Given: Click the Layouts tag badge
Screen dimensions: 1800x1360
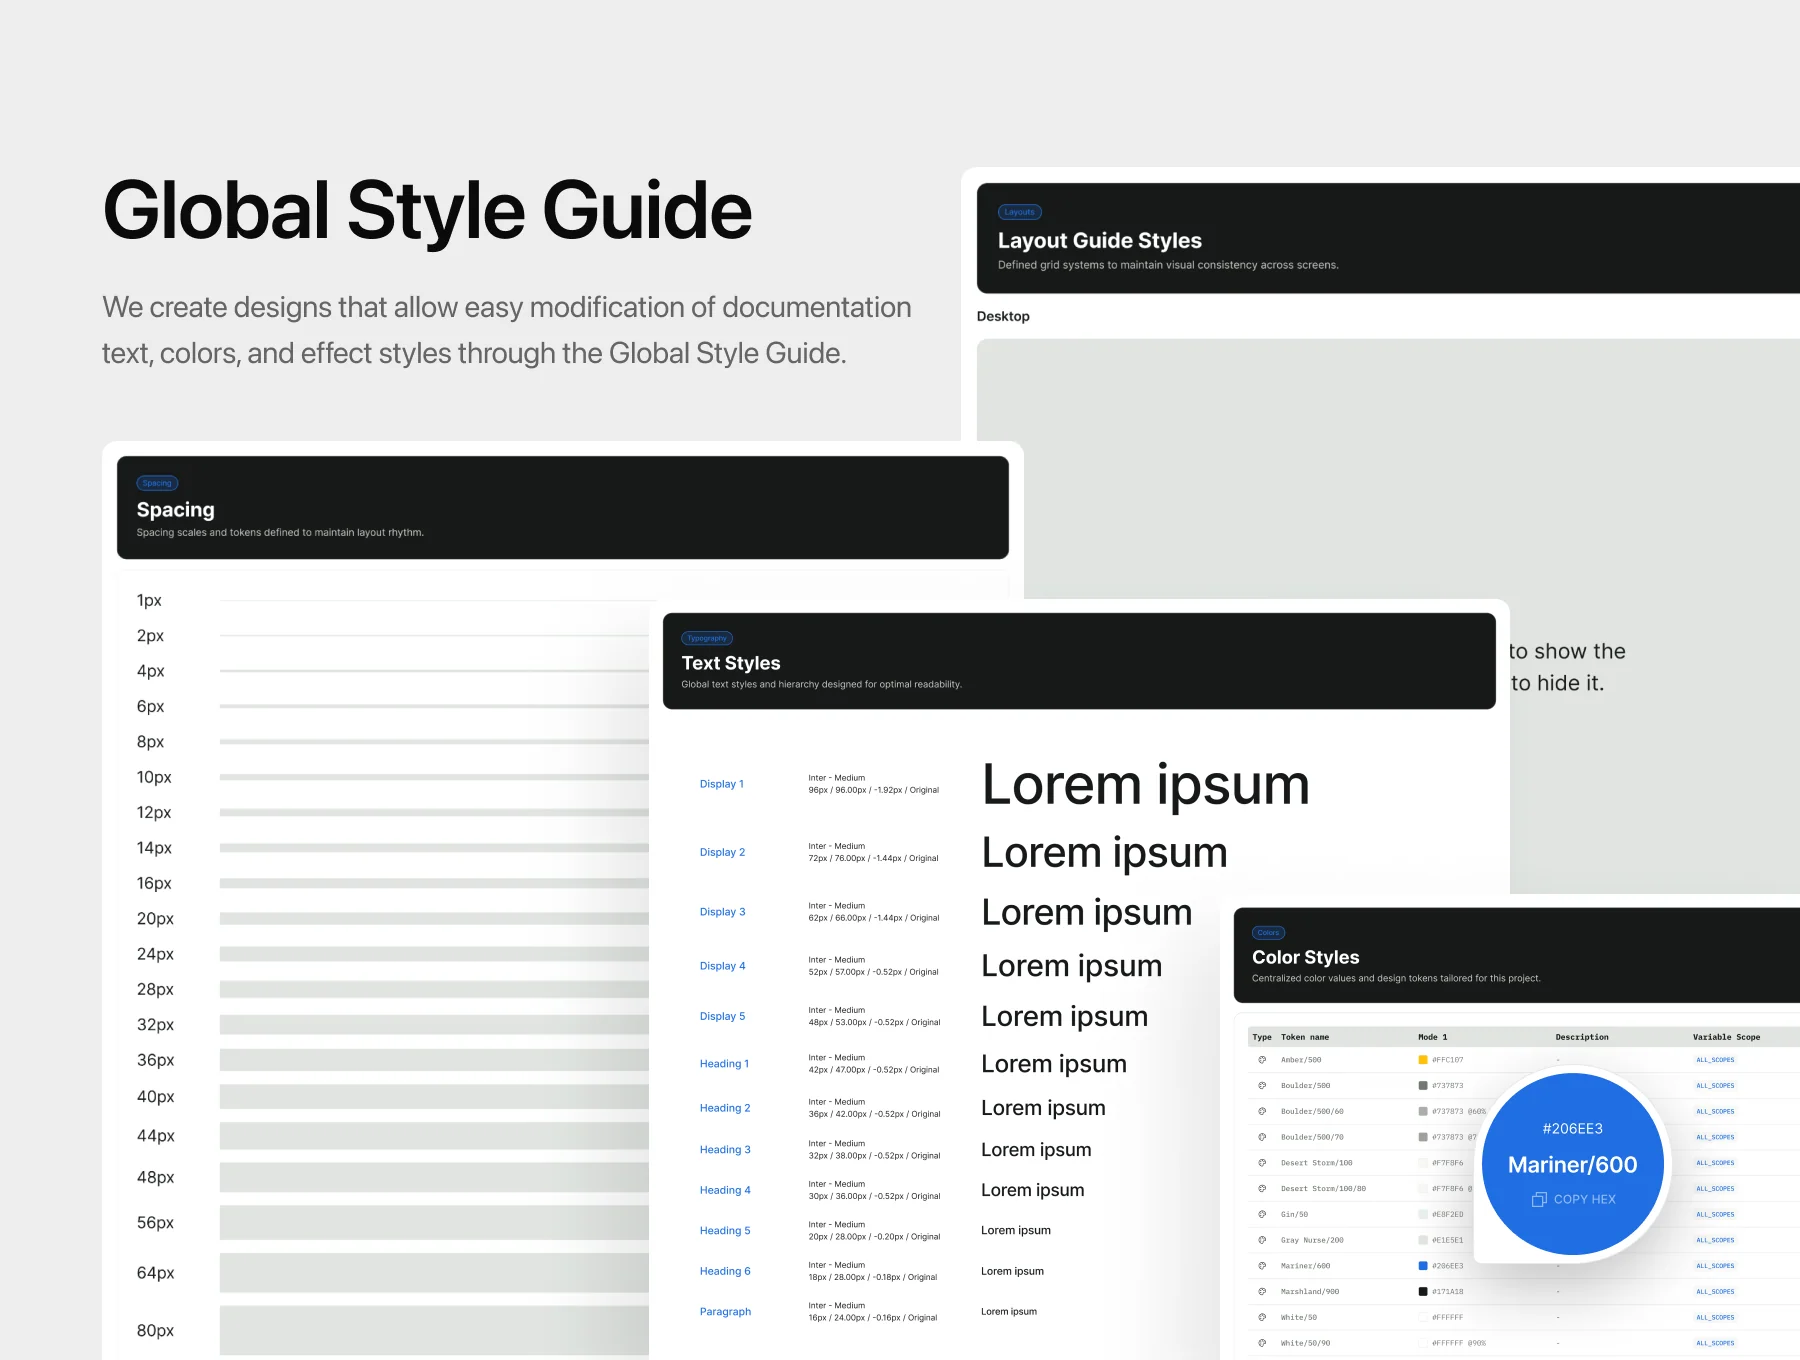Looking at the screenshot, I should [x=1019, y=212].
